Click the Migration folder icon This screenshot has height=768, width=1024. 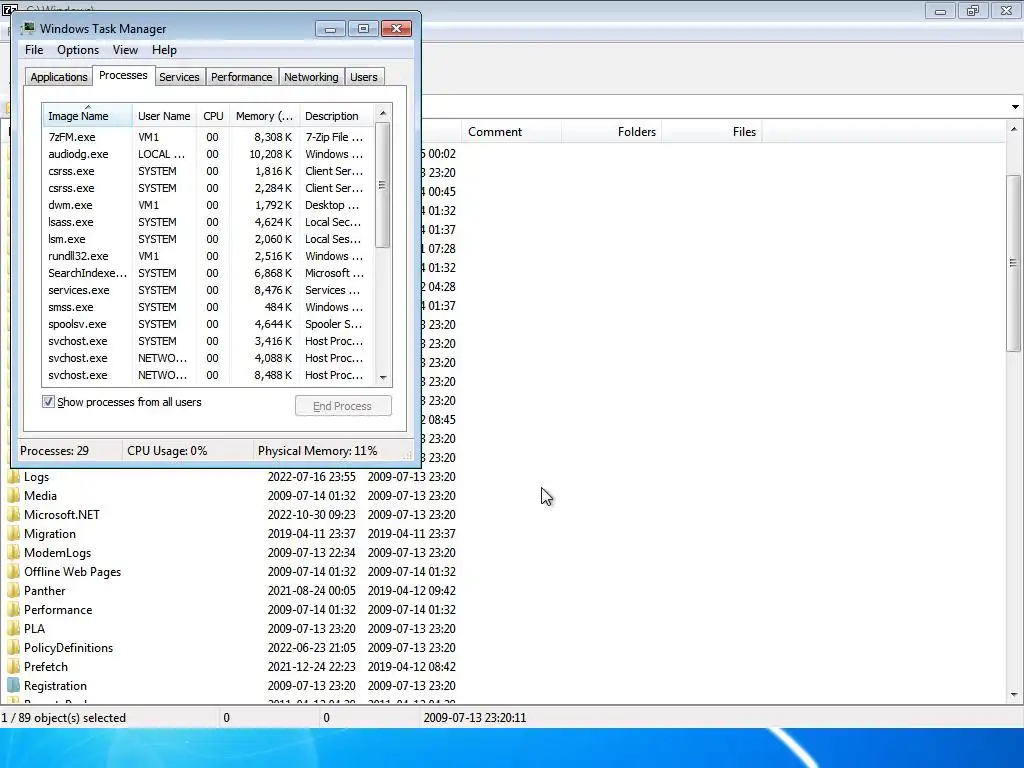pos(14,534)
